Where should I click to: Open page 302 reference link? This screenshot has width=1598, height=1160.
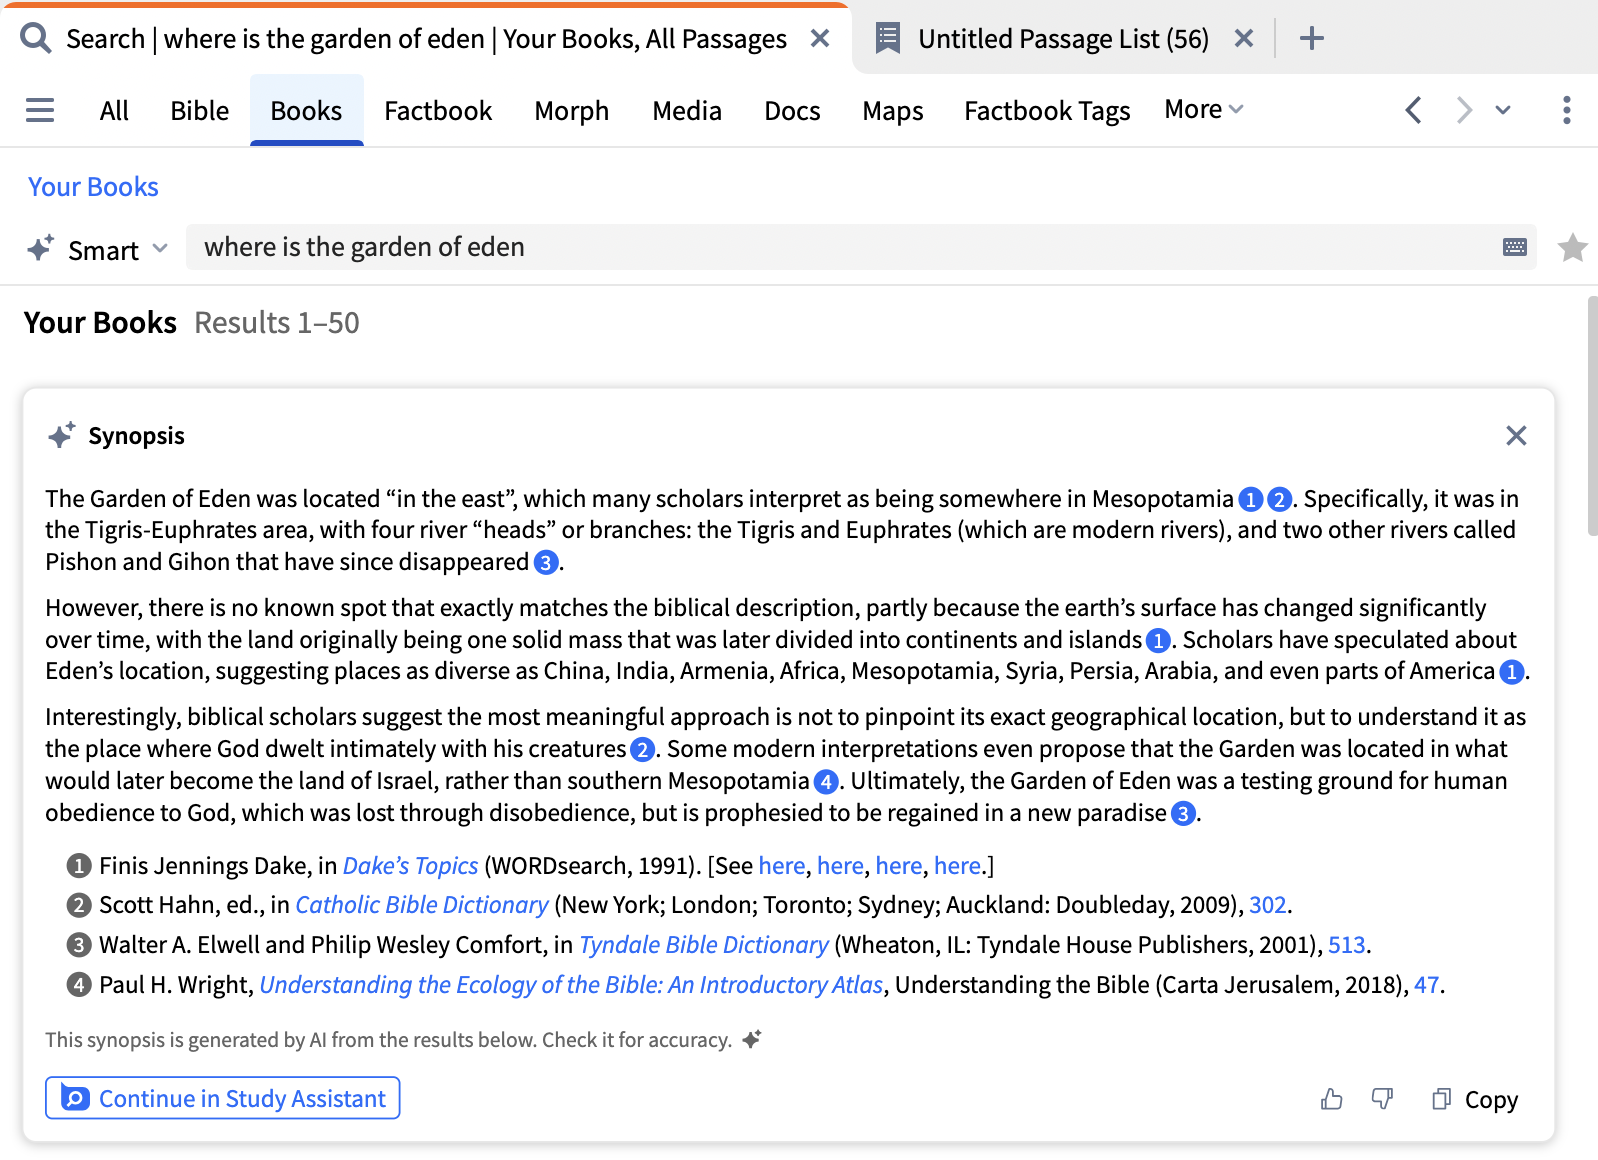pos(1267,905)
